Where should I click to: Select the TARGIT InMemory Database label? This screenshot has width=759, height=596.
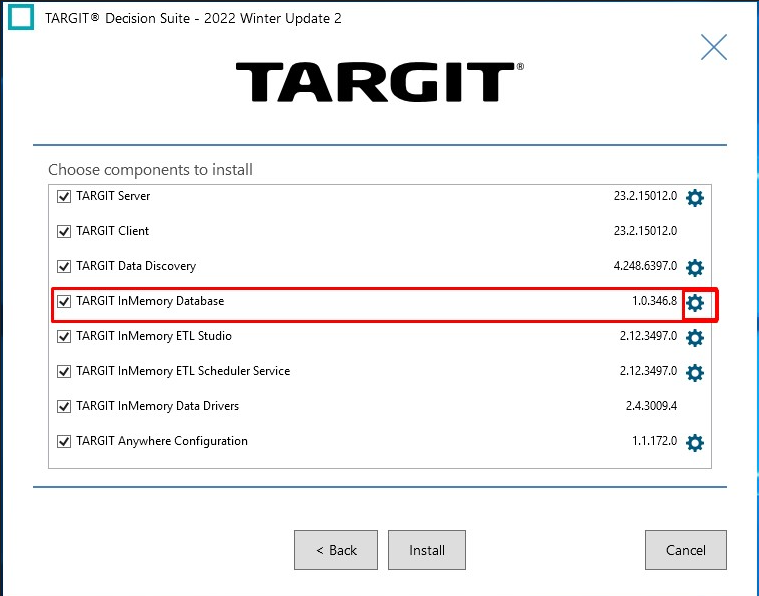click(x=150, y=301)
